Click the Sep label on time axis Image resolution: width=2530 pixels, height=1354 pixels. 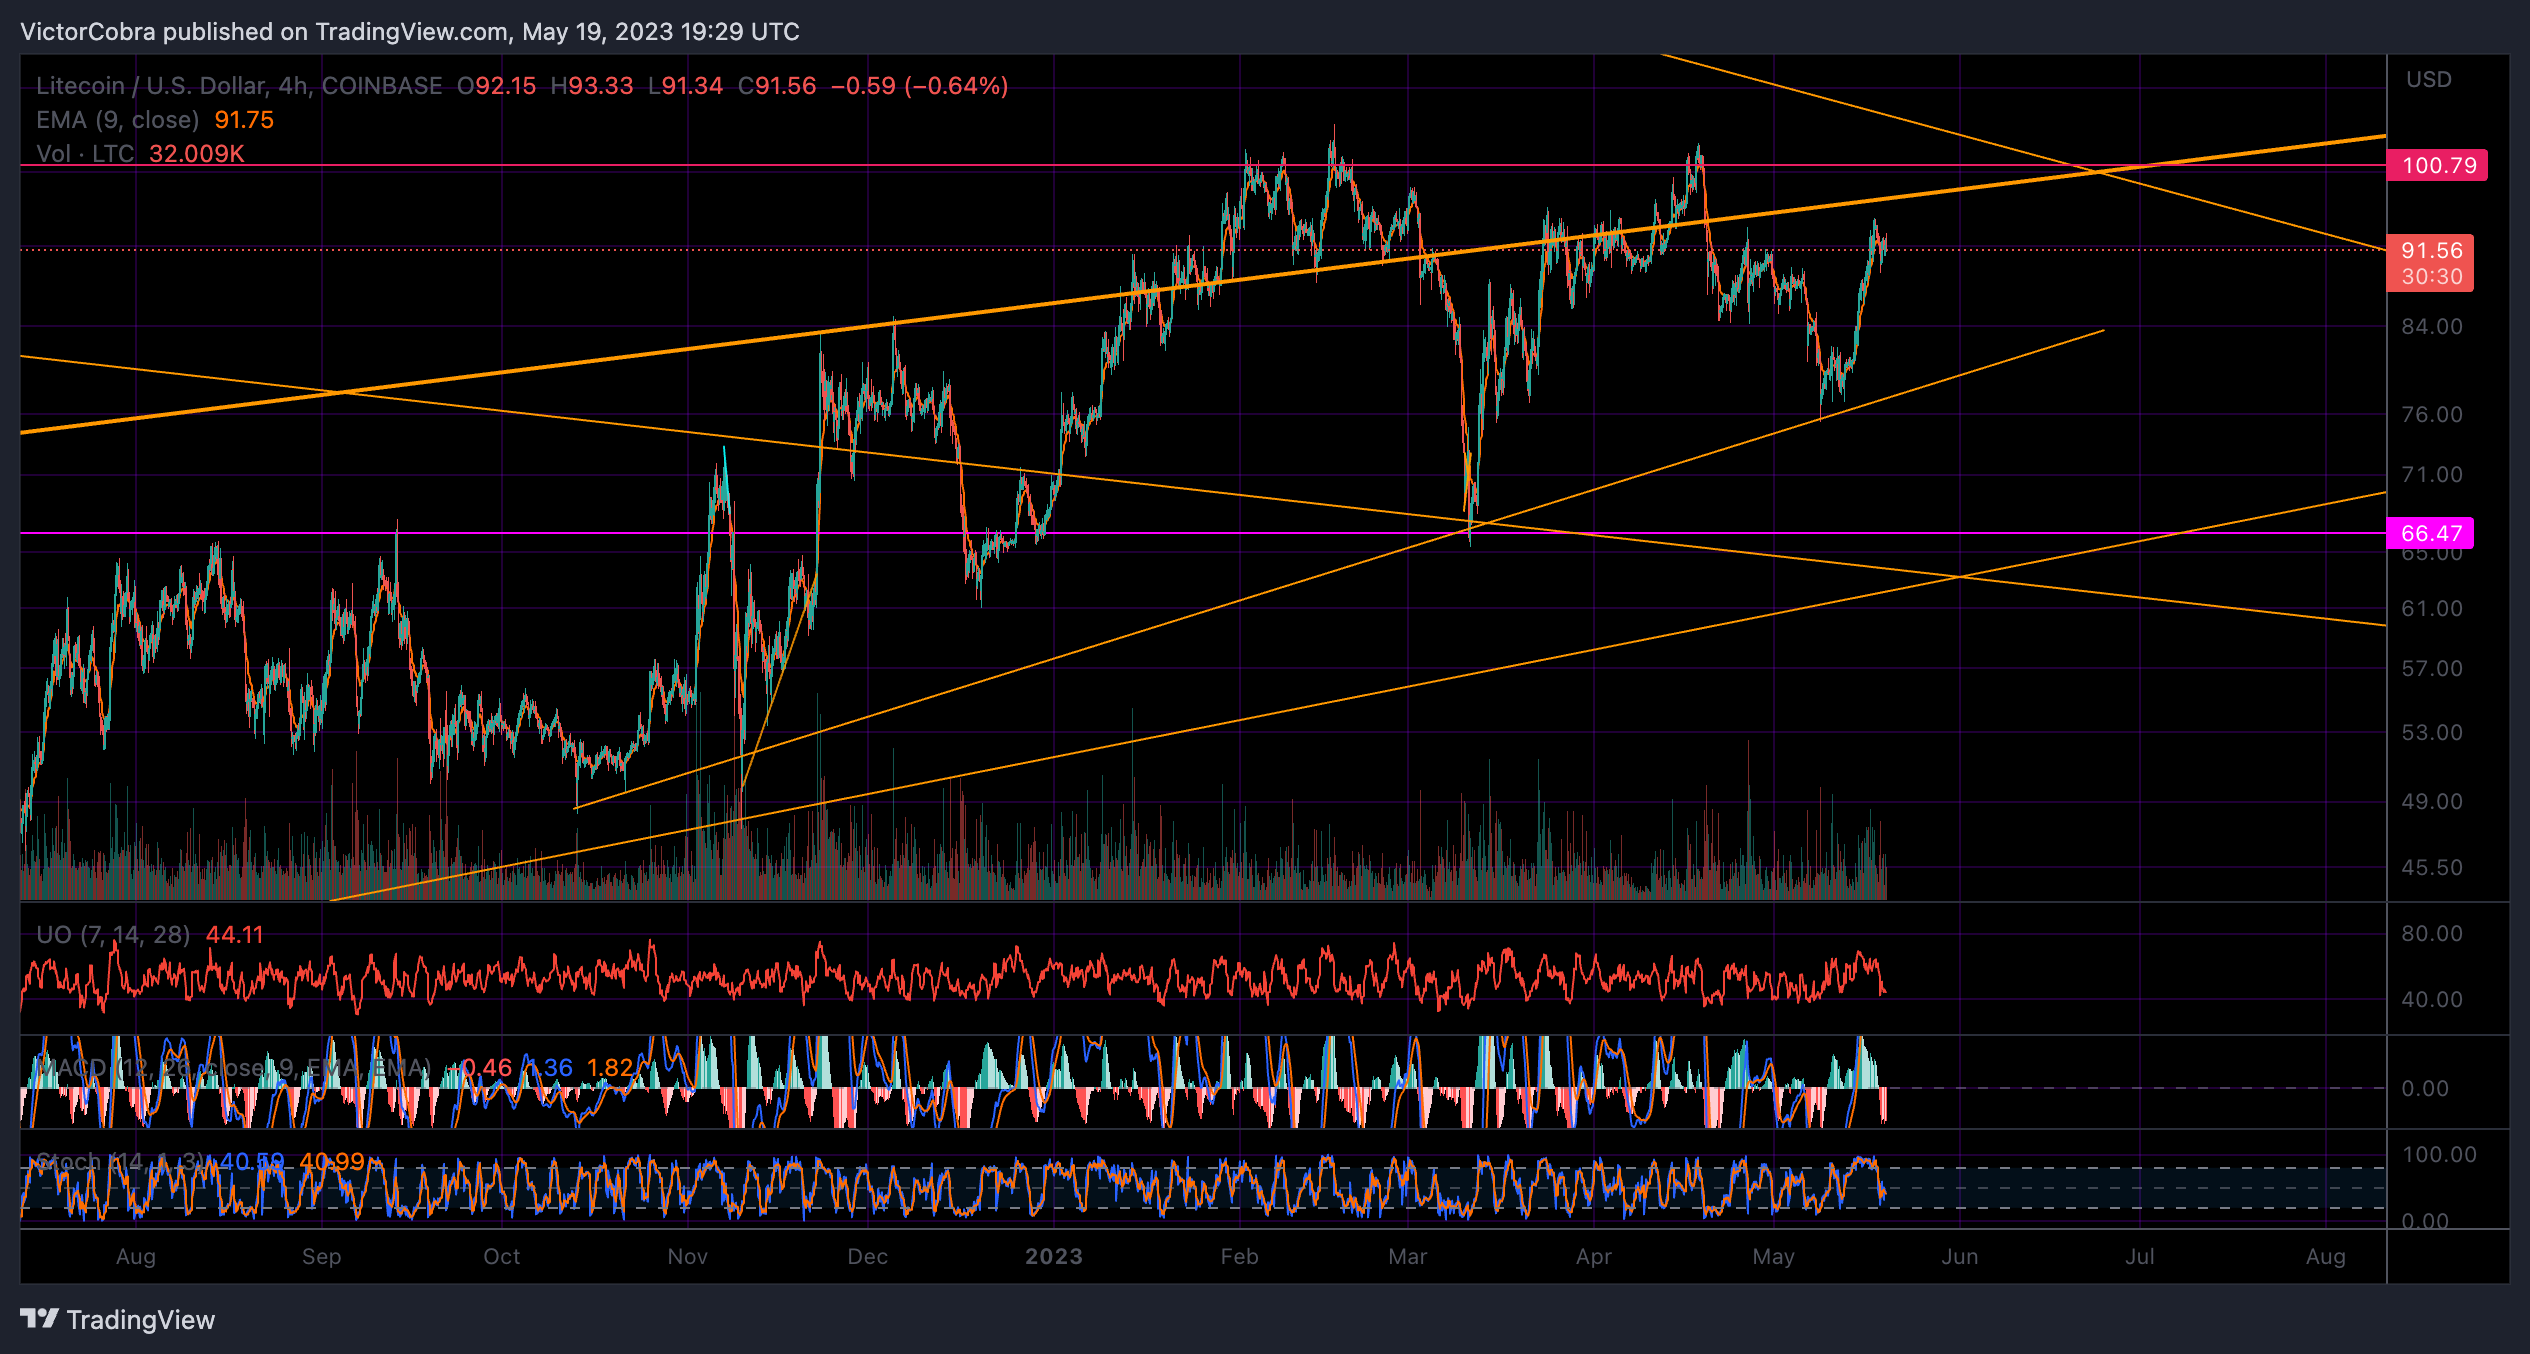tap(322, 1257)
